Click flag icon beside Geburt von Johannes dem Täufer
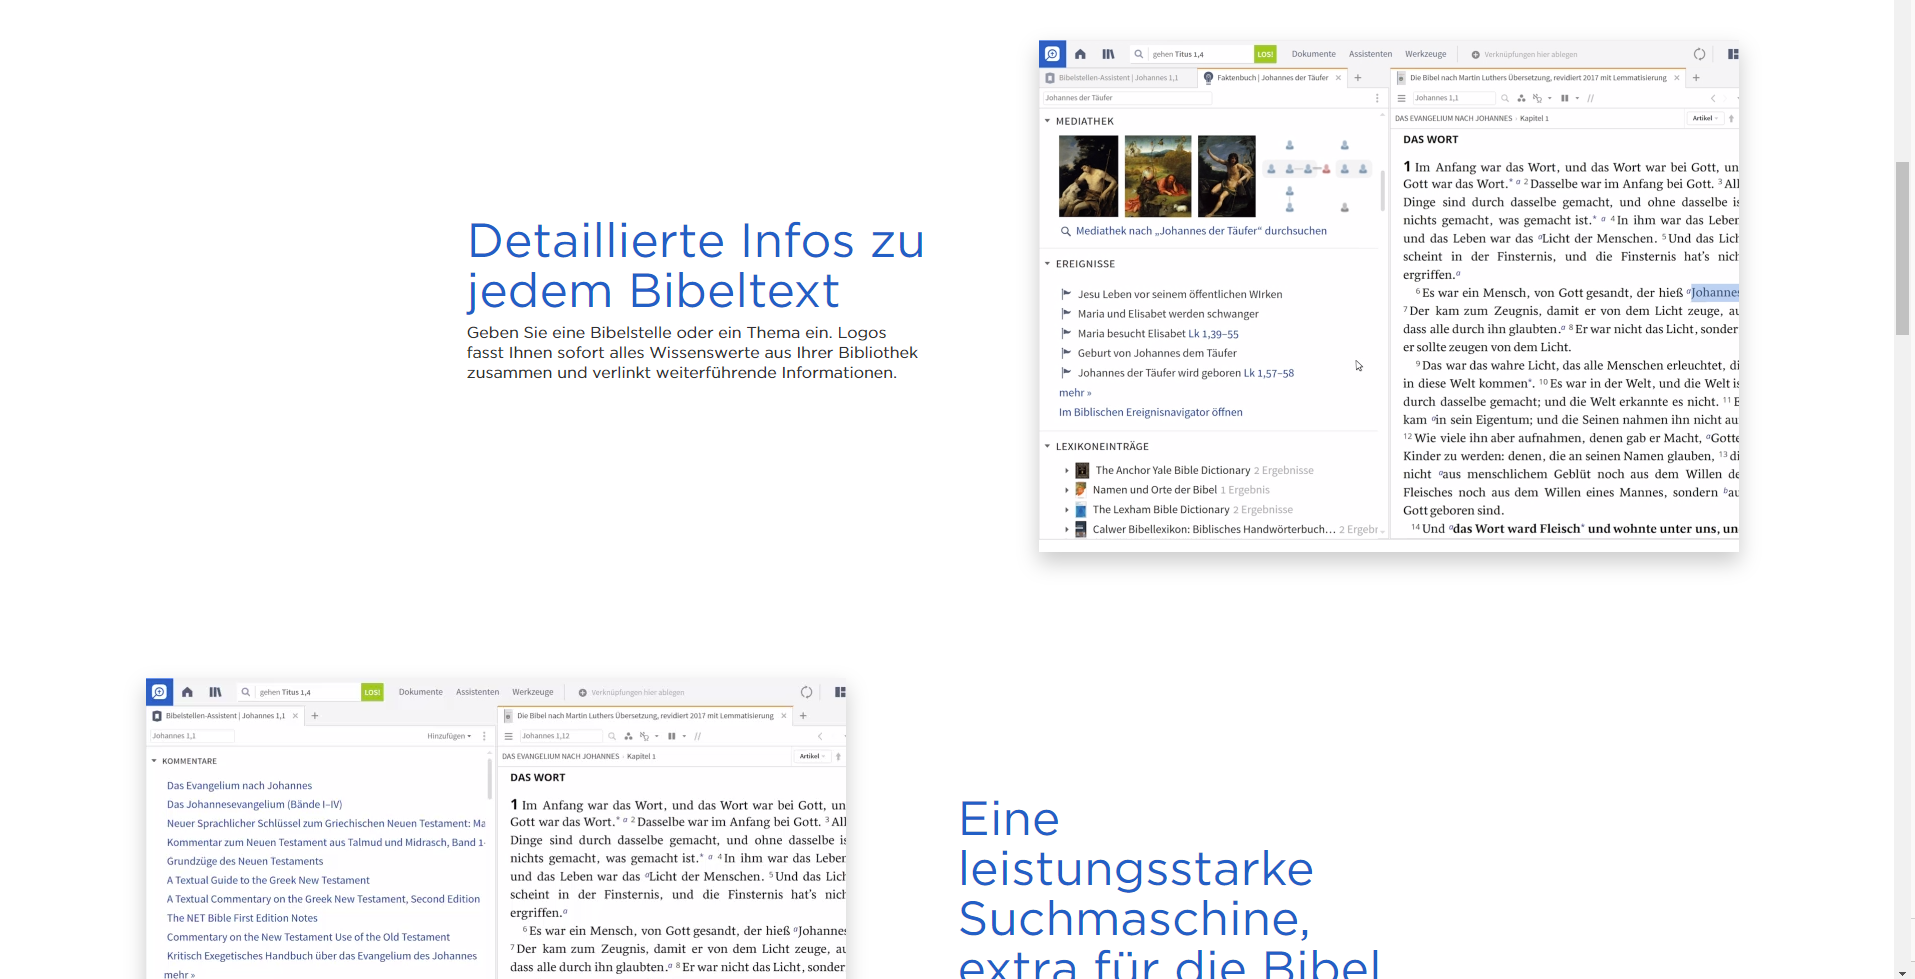Screen dimensions: 1915x979 click(1066, 353)
